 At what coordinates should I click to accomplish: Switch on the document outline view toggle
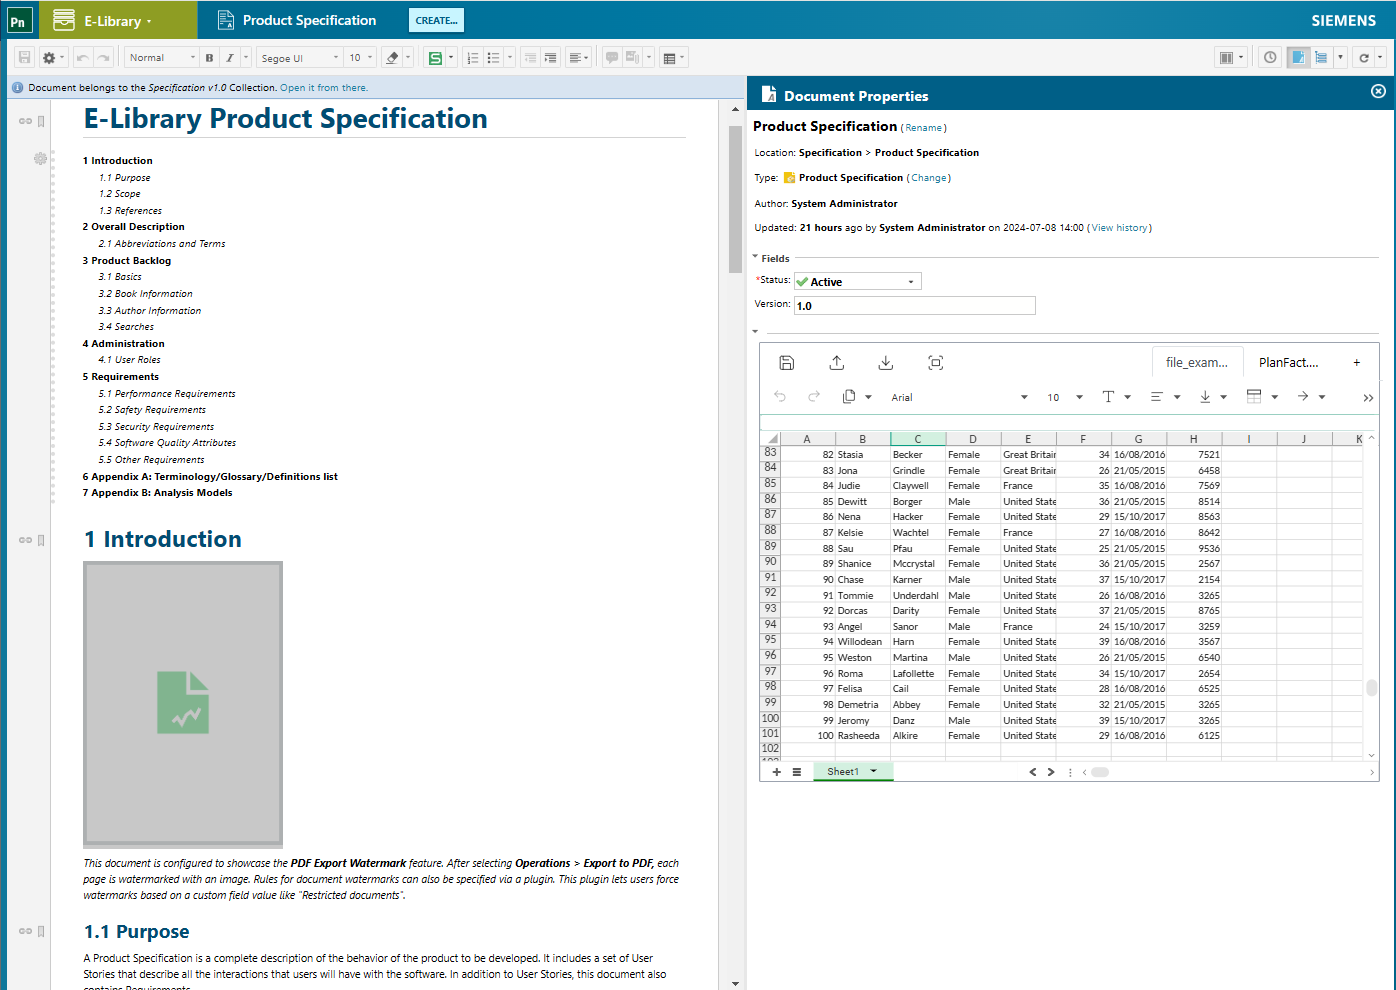[x=1320, y=57]
